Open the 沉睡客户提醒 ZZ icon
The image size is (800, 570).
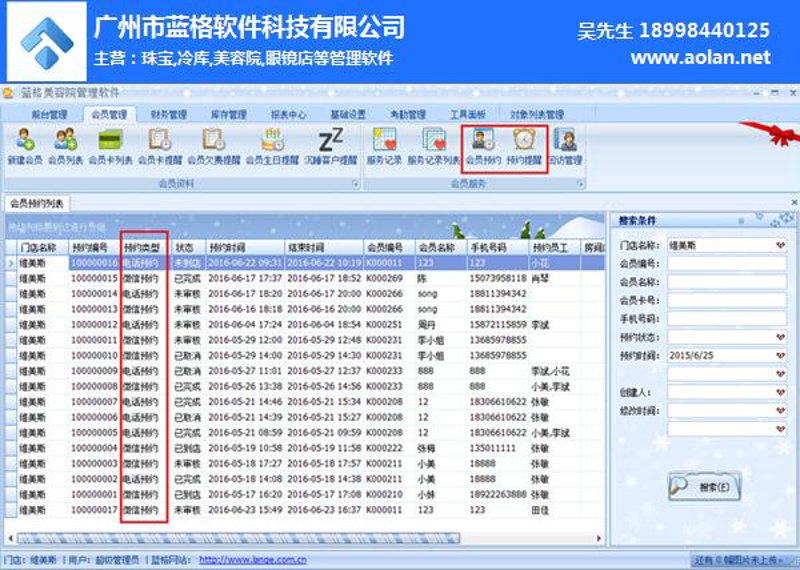point(331,146)
